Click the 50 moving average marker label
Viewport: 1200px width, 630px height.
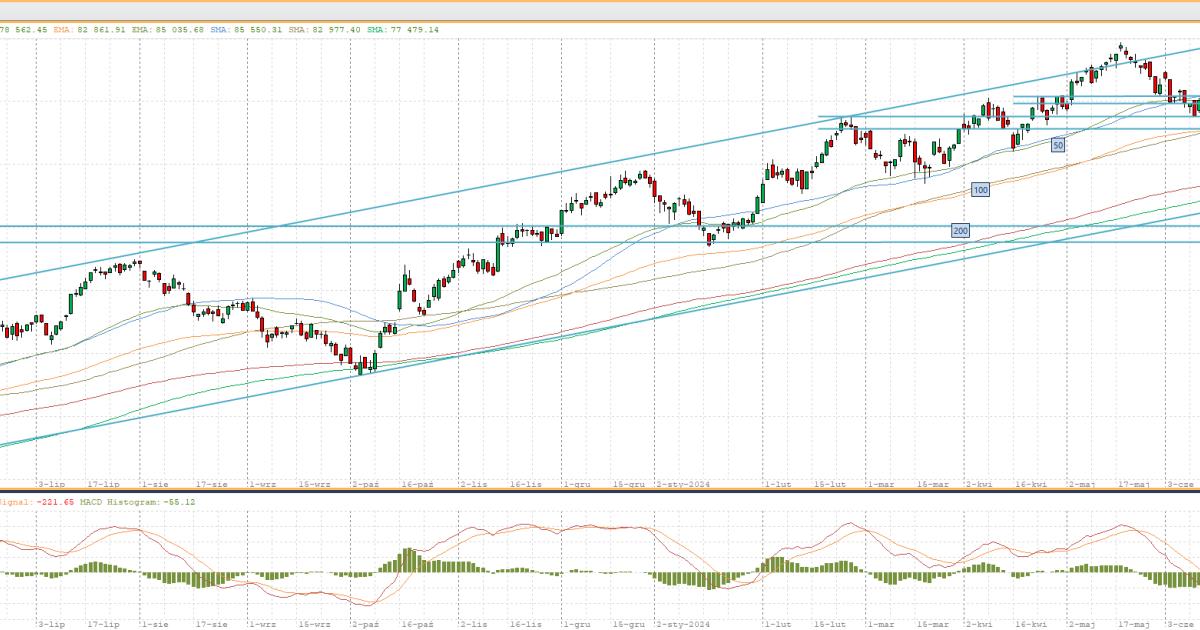(x=1057, y=145)
